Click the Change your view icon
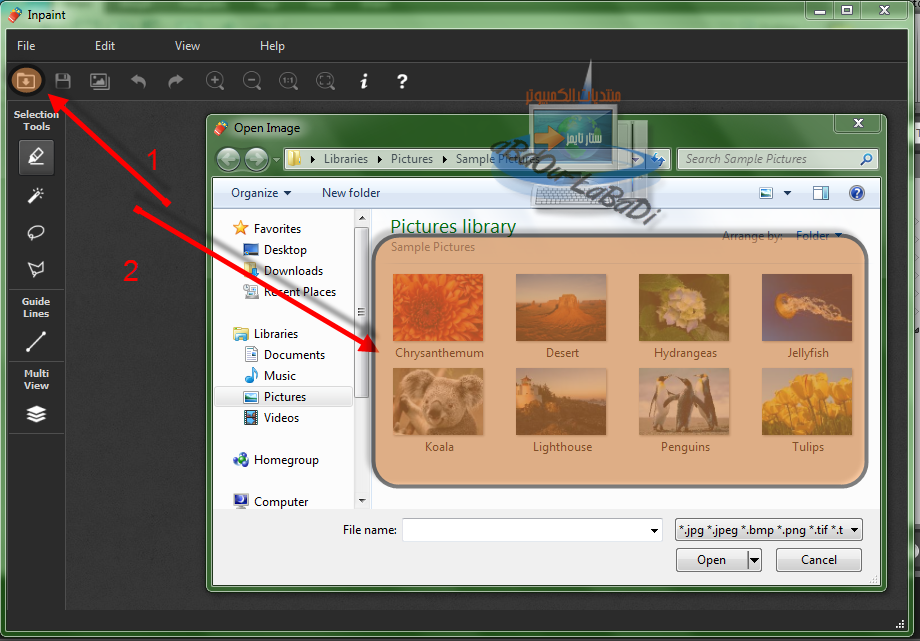 coord(766,193)
